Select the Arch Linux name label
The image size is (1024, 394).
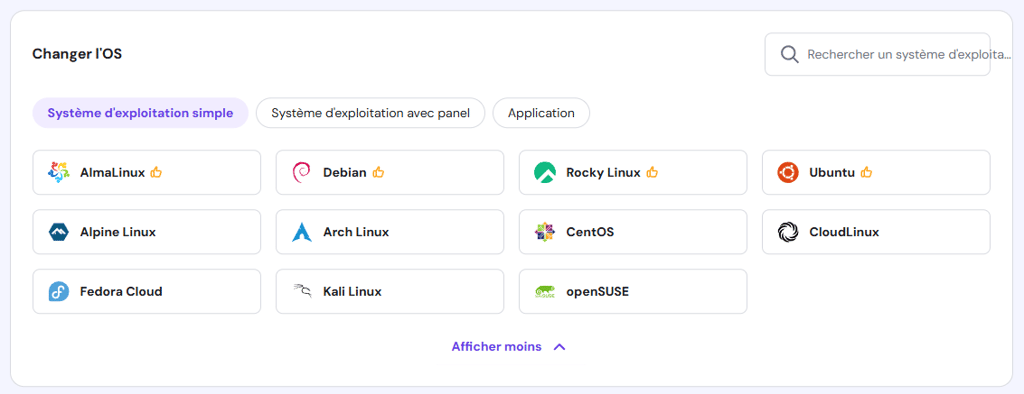click(x=356, y=233)
